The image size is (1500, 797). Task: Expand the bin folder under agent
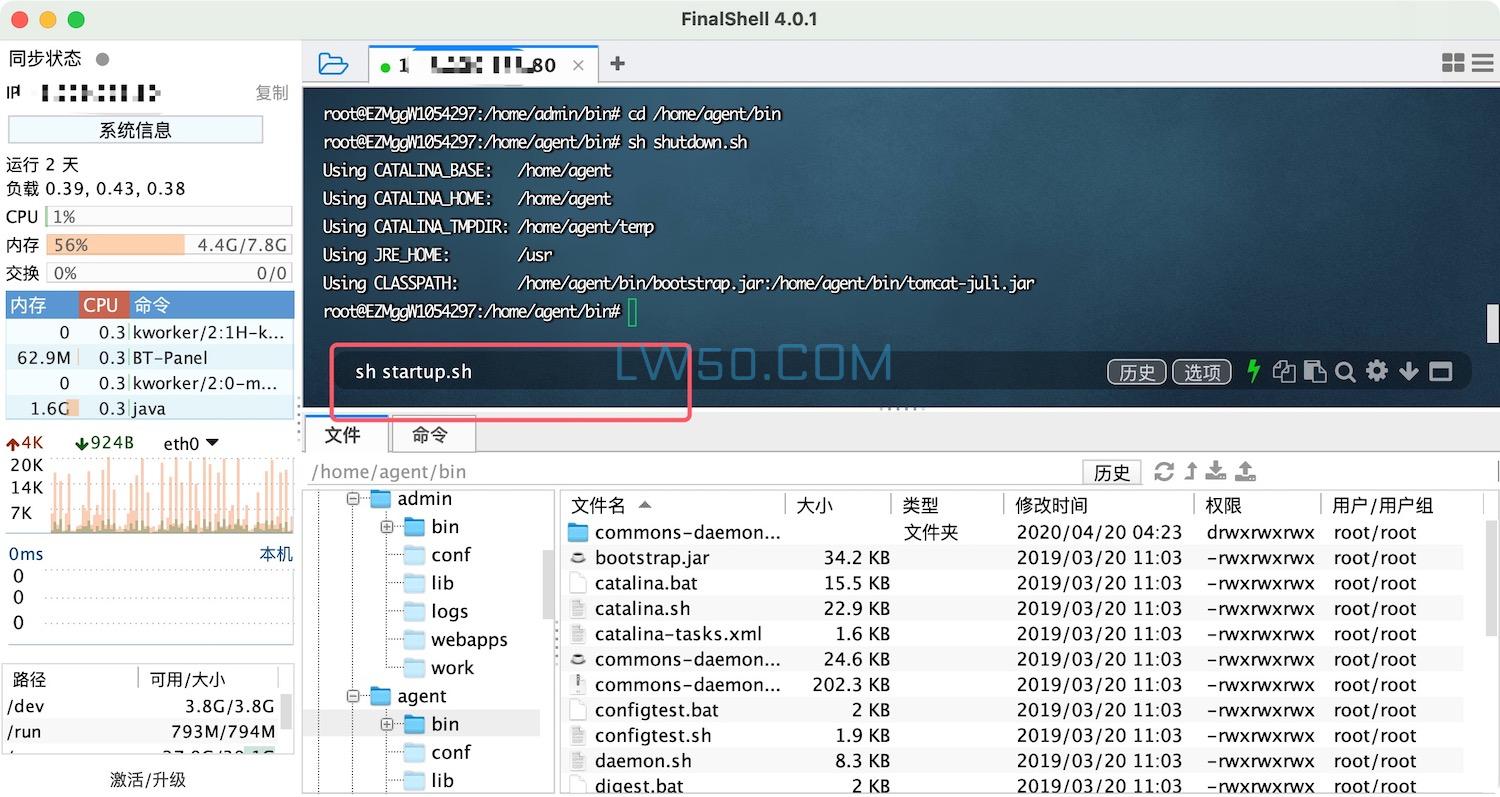click(x=387, y=724)
